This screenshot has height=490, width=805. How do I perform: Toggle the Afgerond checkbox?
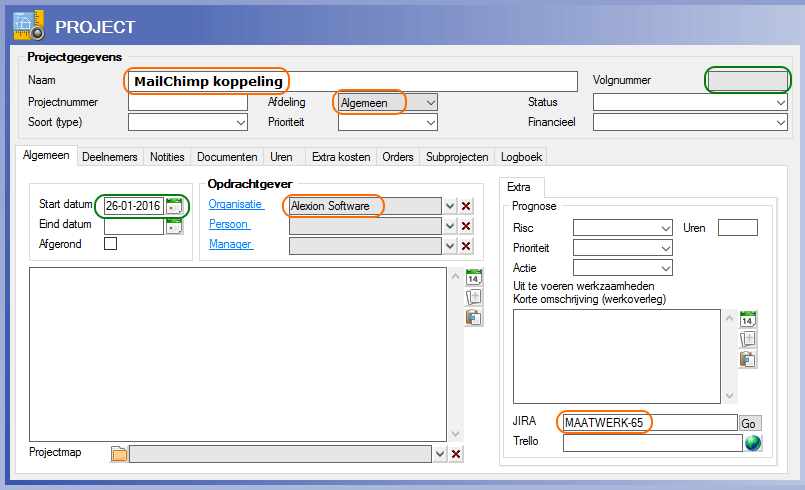click(x=110, y=243)
